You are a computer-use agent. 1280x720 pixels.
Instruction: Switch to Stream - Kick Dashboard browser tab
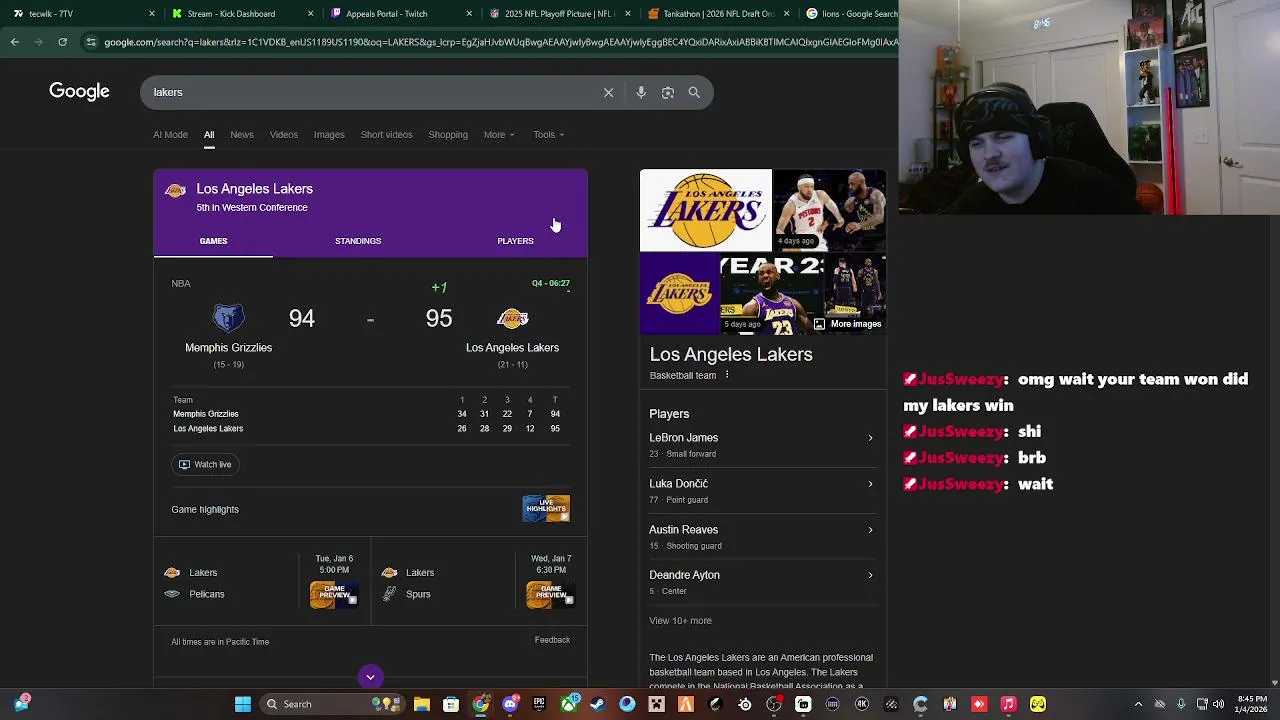point(240,14)
